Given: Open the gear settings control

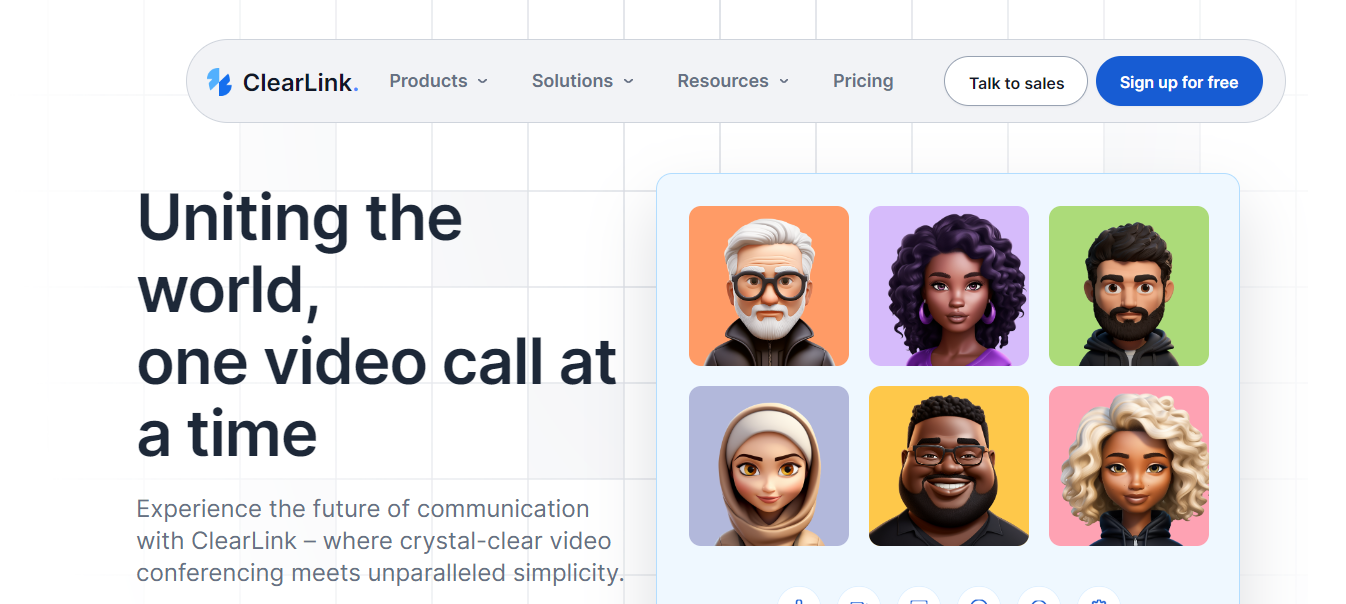Looking at the screenshot, I should point(1099,596).
